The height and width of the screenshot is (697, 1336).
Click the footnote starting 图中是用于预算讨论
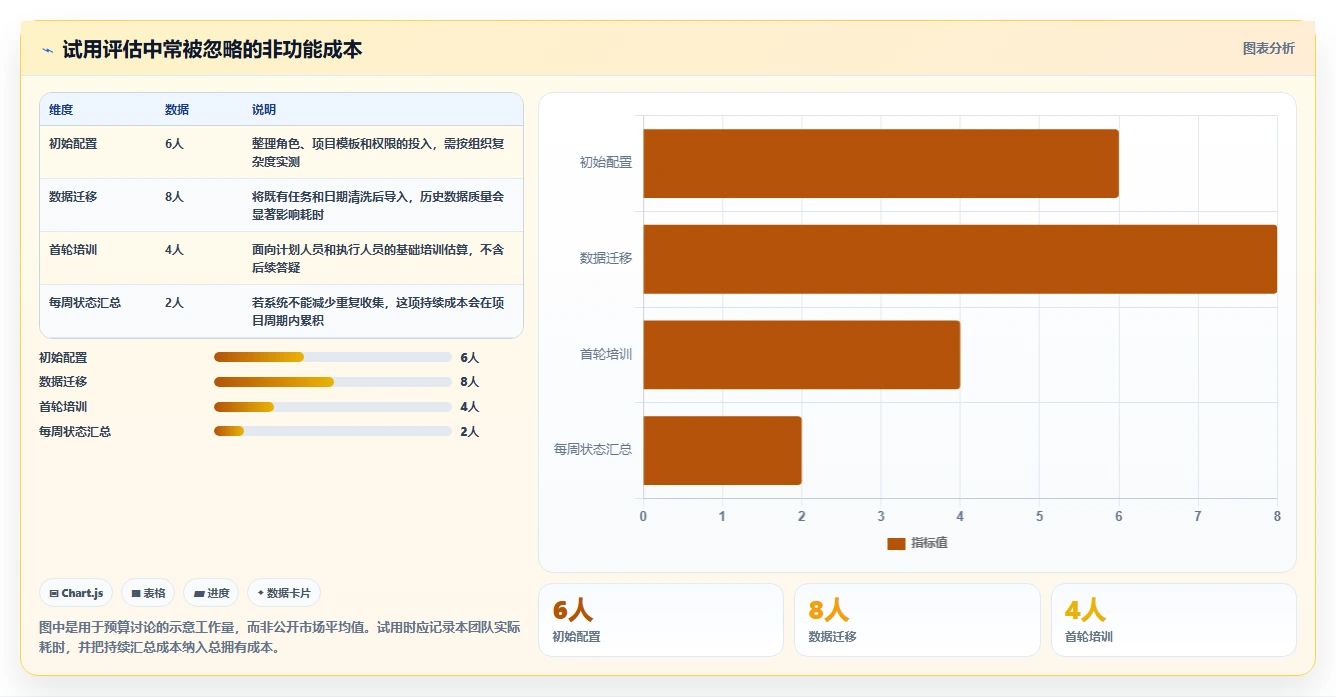click(279, 637)
